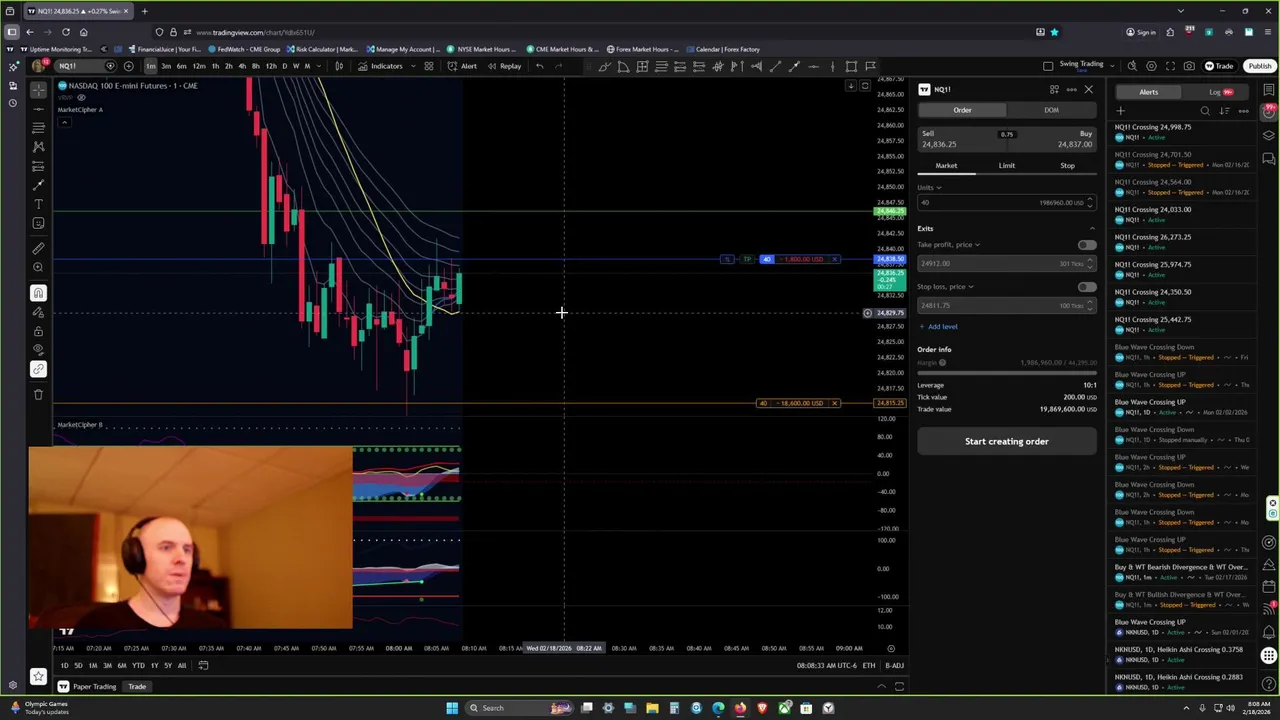Switch to the Alerts tab

1148,92
